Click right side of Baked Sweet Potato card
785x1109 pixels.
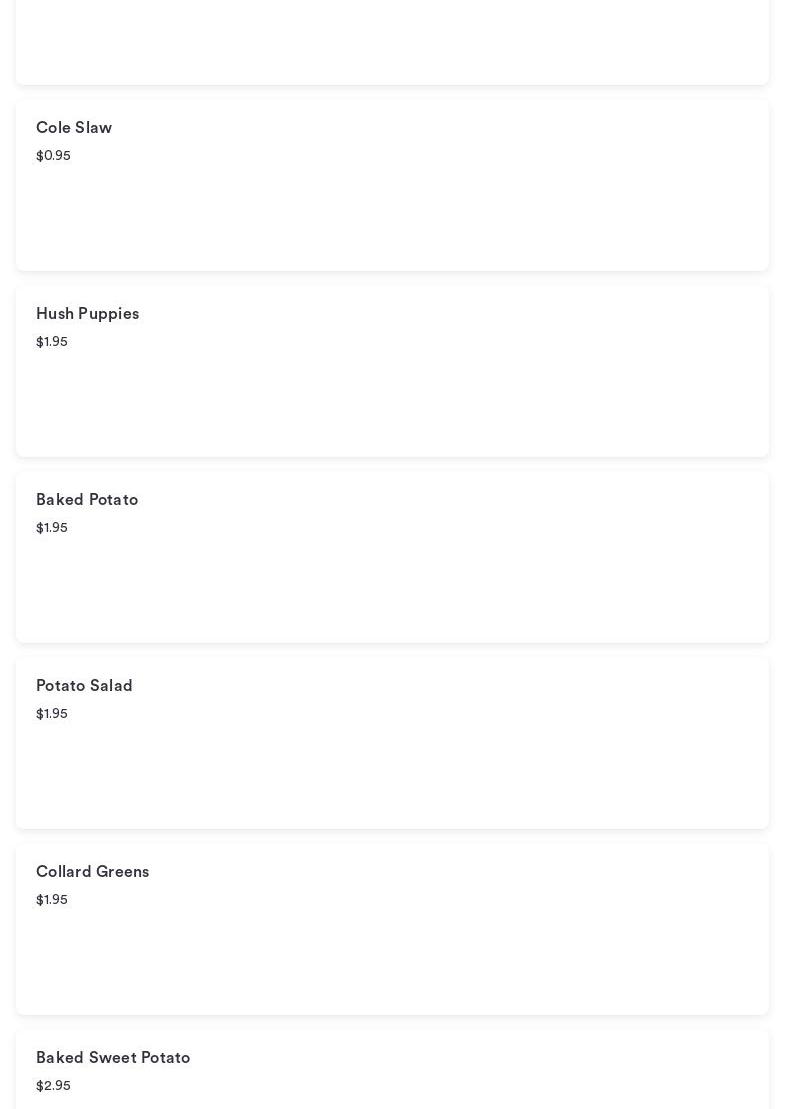(x=650, y=1072)
